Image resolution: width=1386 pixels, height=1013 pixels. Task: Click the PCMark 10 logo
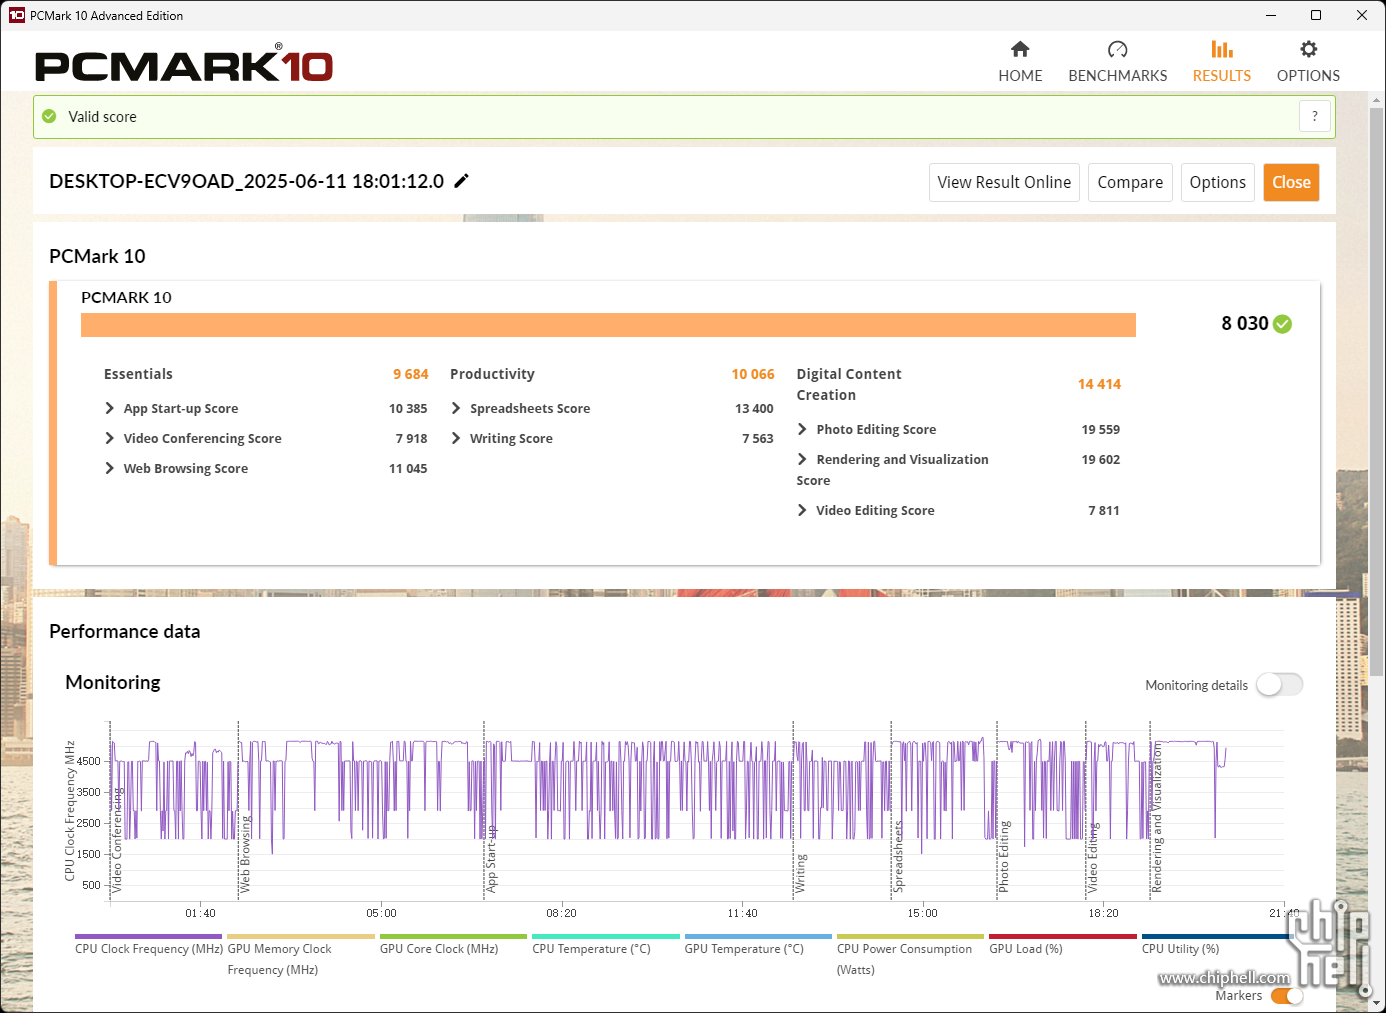[184, 64]
